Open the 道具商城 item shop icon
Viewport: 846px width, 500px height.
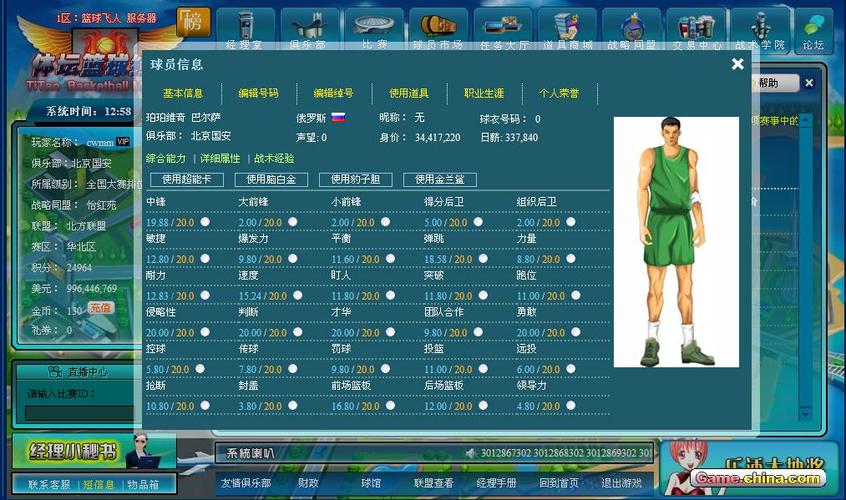pos(567,27)
